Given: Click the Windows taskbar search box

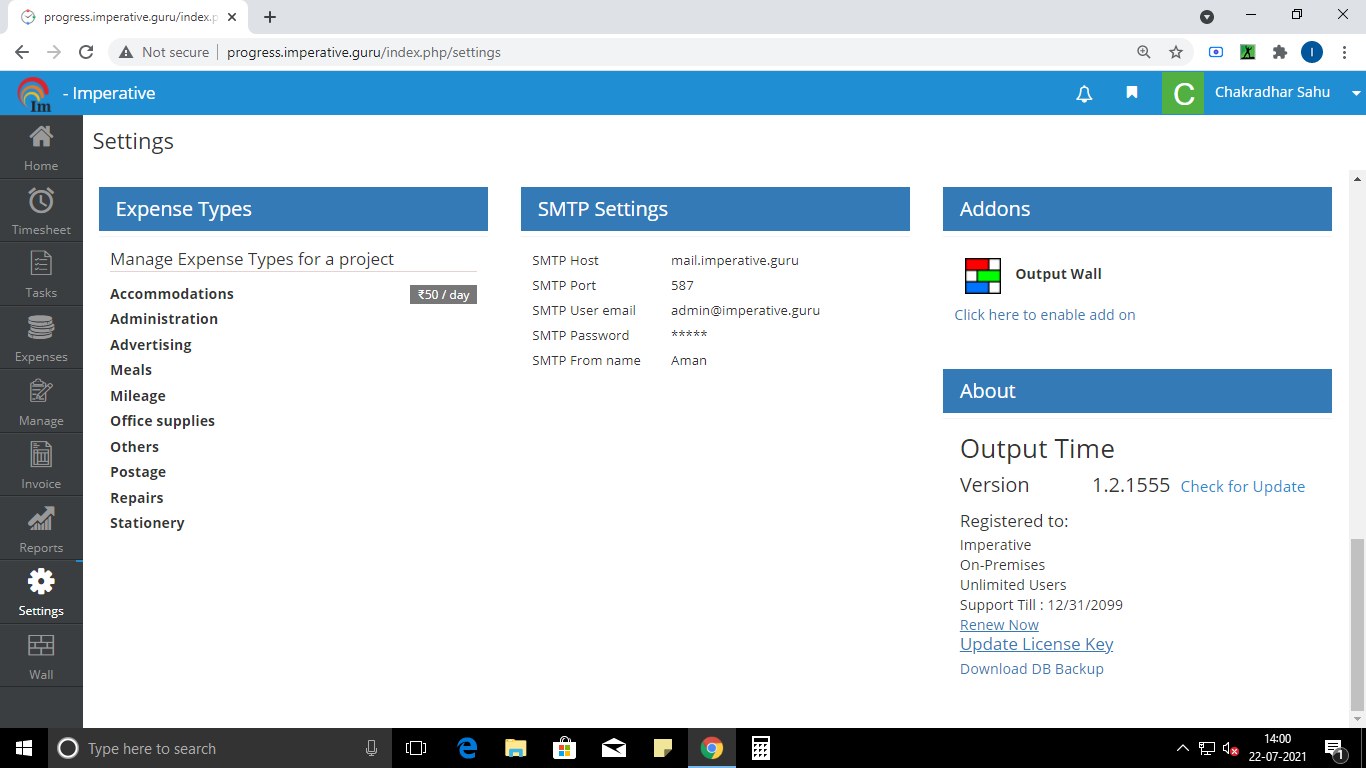Looking at the screenshot, I should tap(220, 749).
